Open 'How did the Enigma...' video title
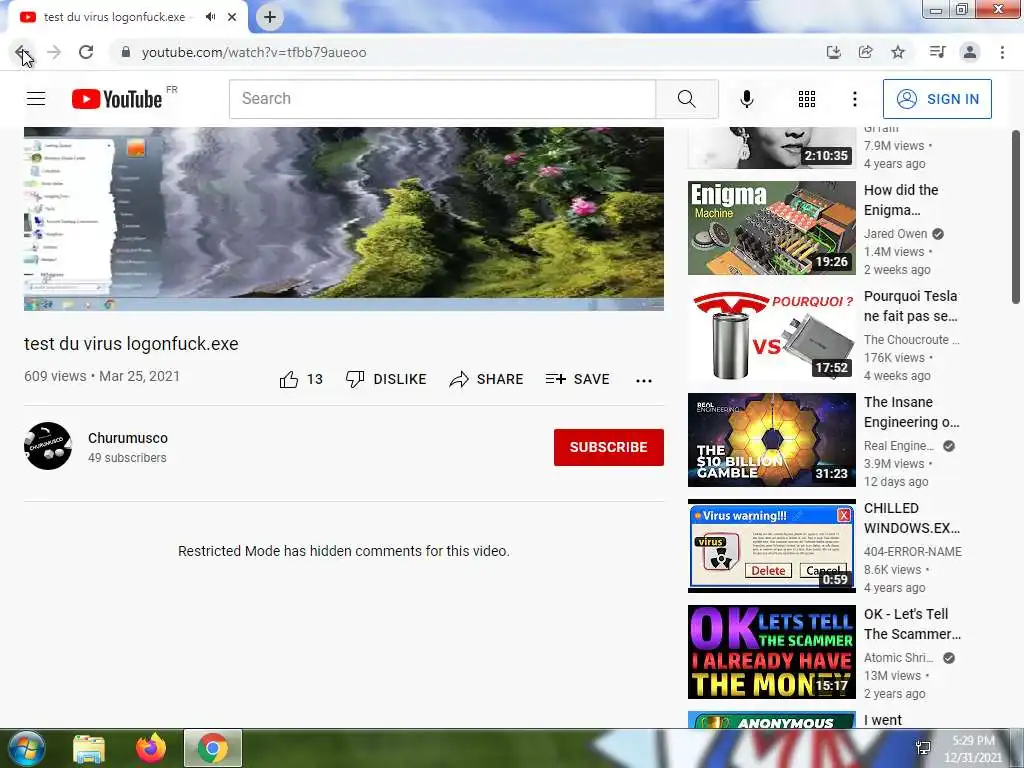 [x=901, y=200]
